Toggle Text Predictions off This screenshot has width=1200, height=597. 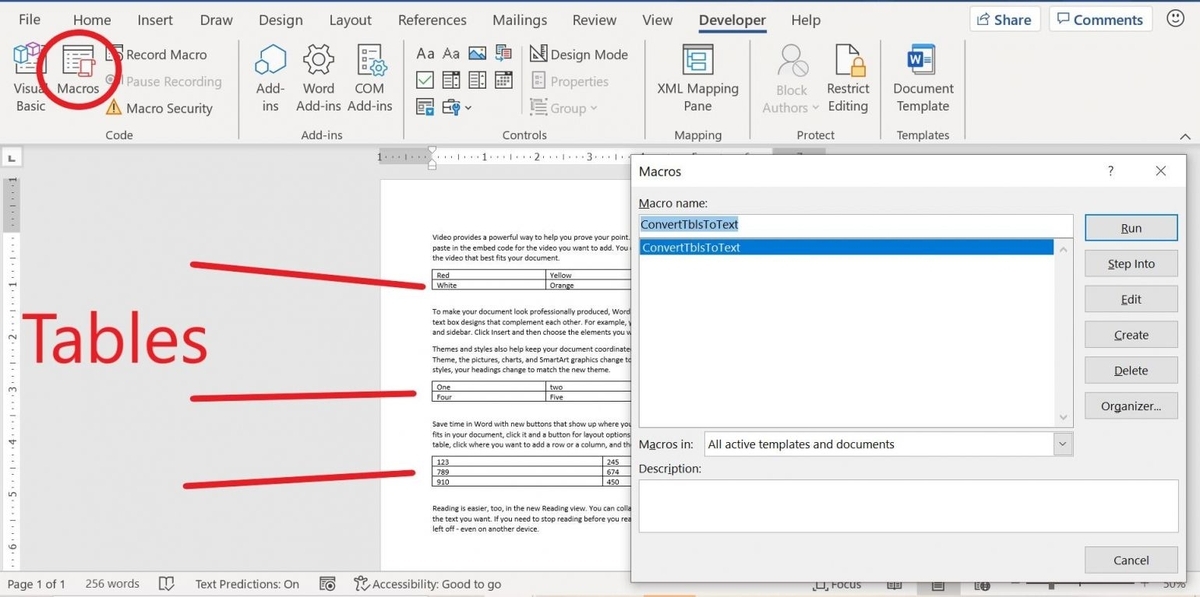[x=246, y=583]
